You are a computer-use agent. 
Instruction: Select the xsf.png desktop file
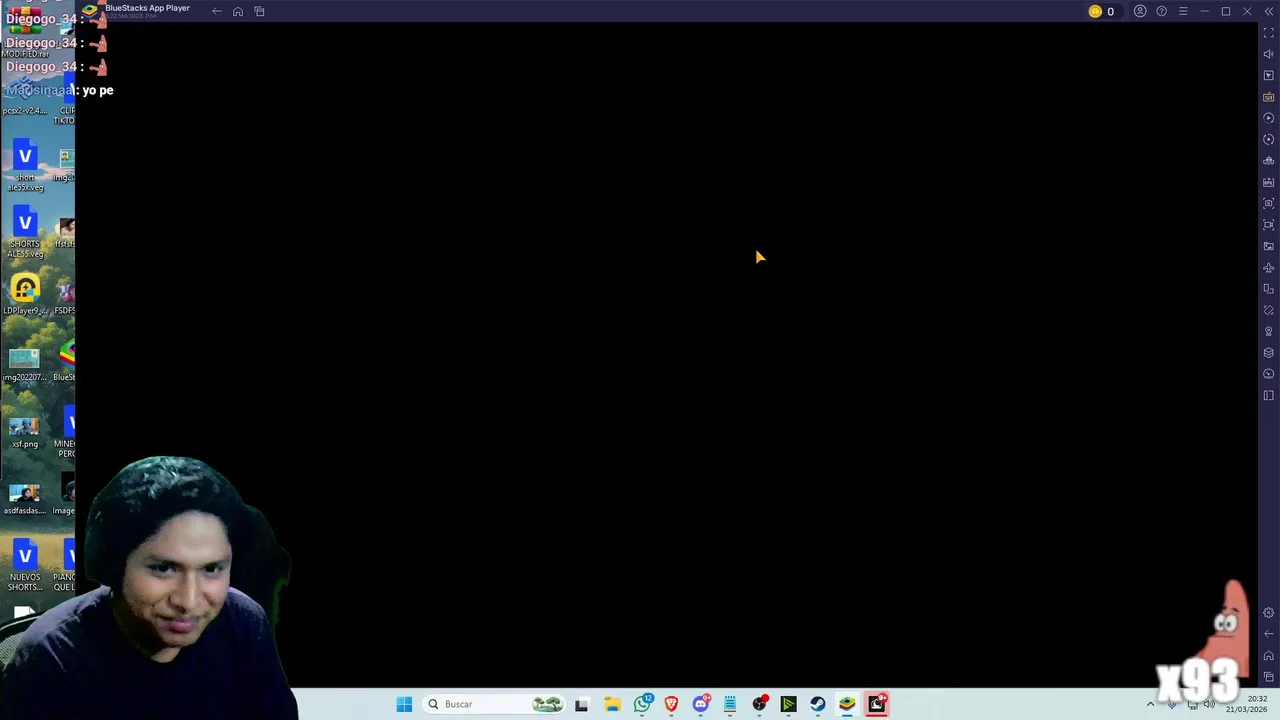(x=24, y=432)
